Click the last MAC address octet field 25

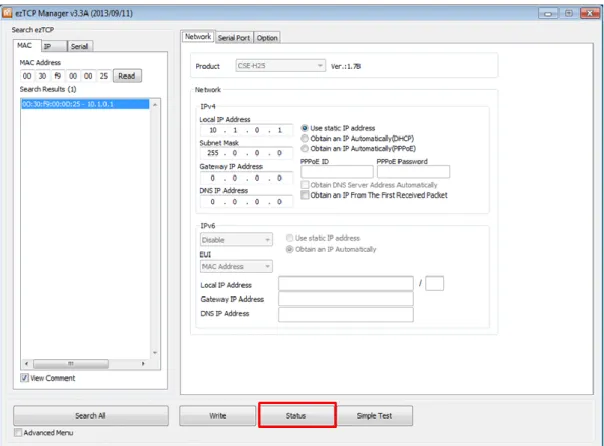coord(104,76)
